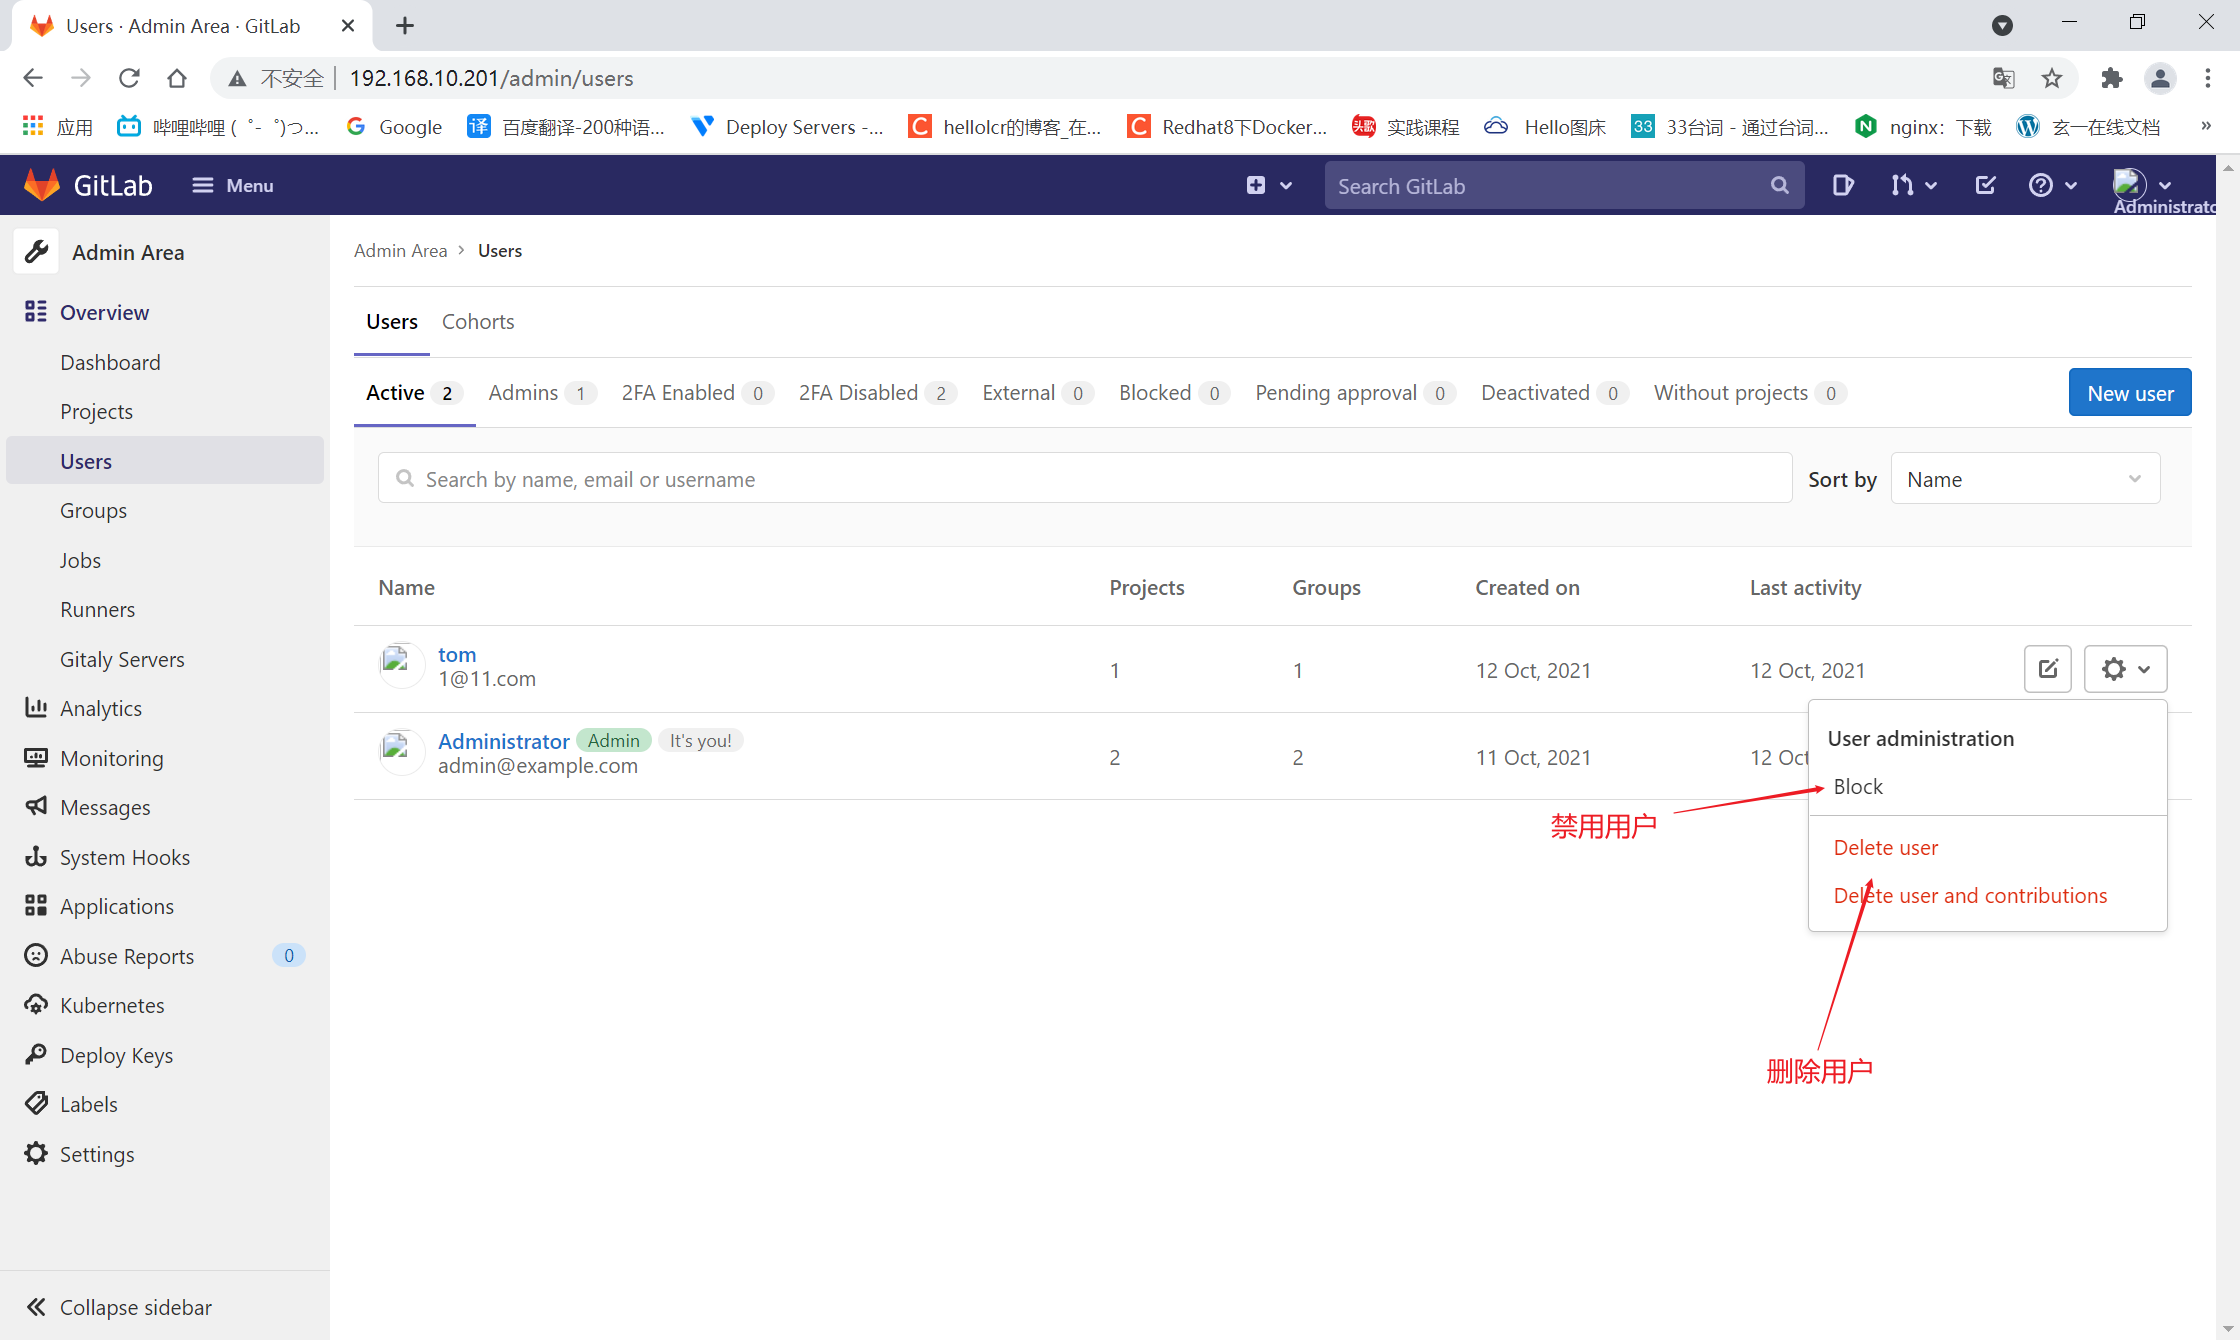Open Runners in the sidebar
Image resolution: width=2240 pixels, height=1340 pixels.
click(x=97, y=610)
